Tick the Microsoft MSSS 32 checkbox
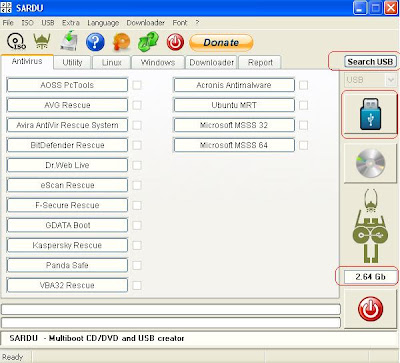This screenshot has width=400, height=363. point(303,125)
